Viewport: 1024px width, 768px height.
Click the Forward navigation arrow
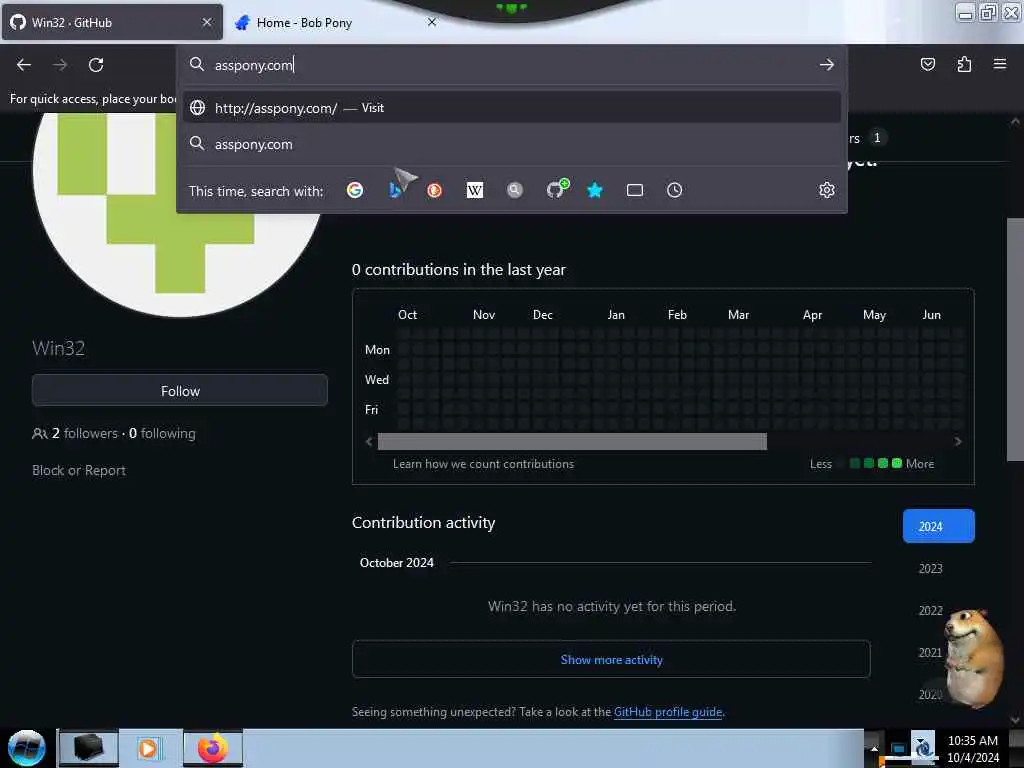click(60, 65)
